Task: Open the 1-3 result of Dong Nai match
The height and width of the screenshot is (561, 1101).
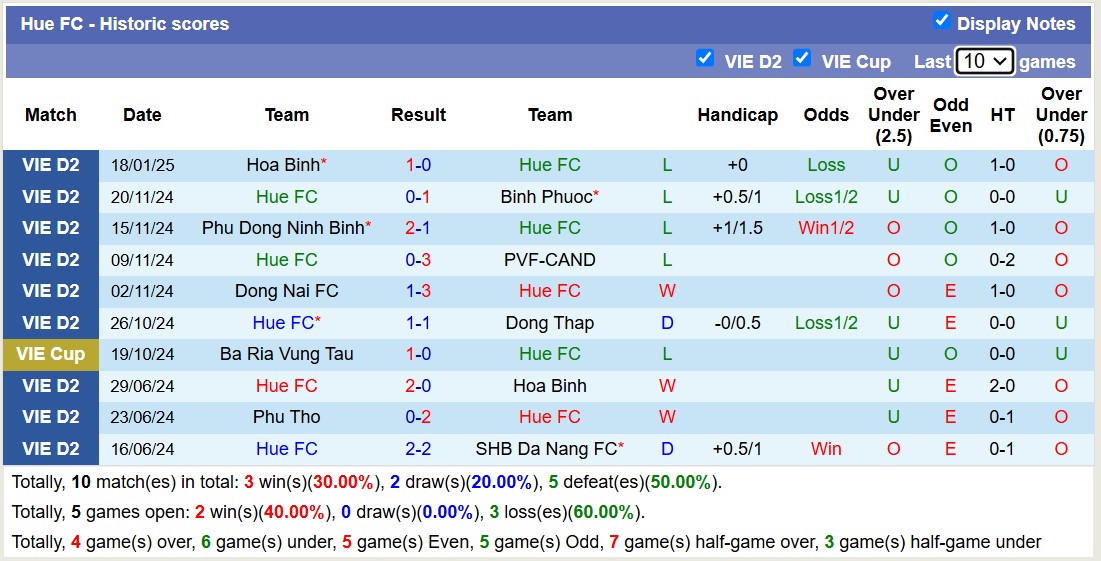Action: coord(418,291)
